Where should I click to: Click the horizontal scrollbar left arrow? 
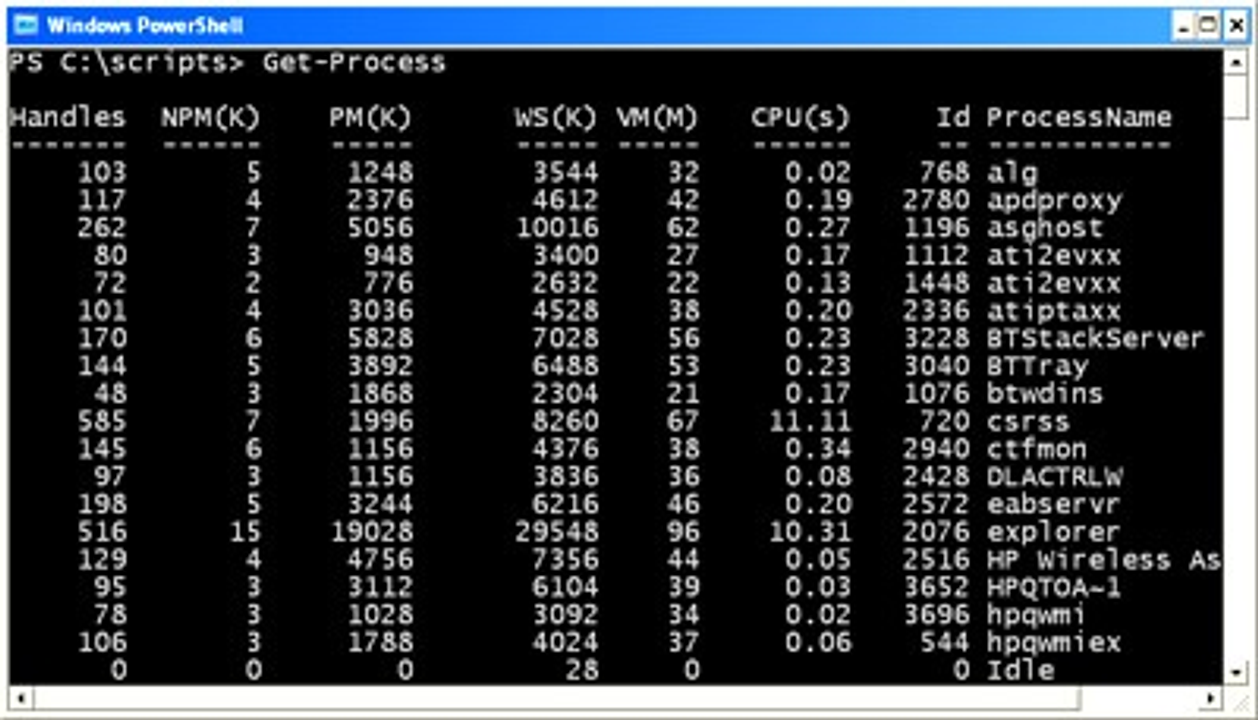click(x=20, y=696)
